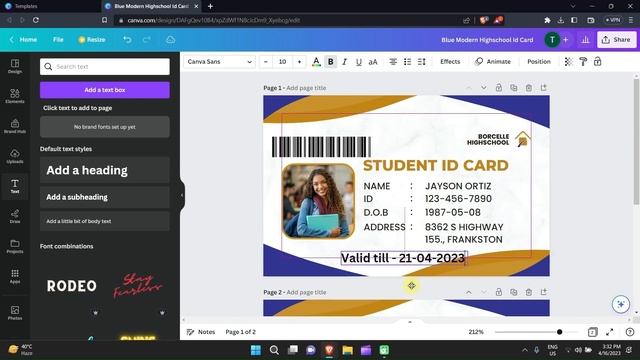The image size is (640, 360).
Task: Select the RODEO font combination
Action: click(72, 286)
